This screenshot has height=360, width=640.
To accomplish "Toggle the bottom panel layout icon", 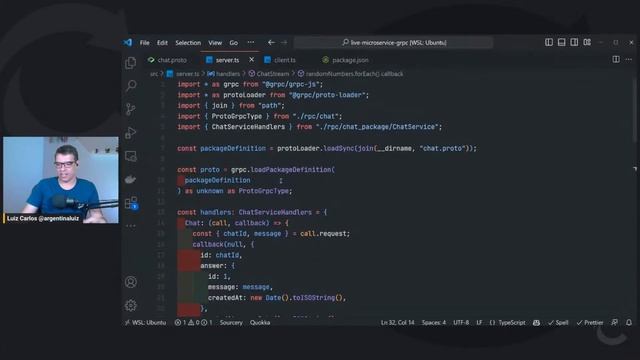I will pyautogui.click(x=562, y=42).
